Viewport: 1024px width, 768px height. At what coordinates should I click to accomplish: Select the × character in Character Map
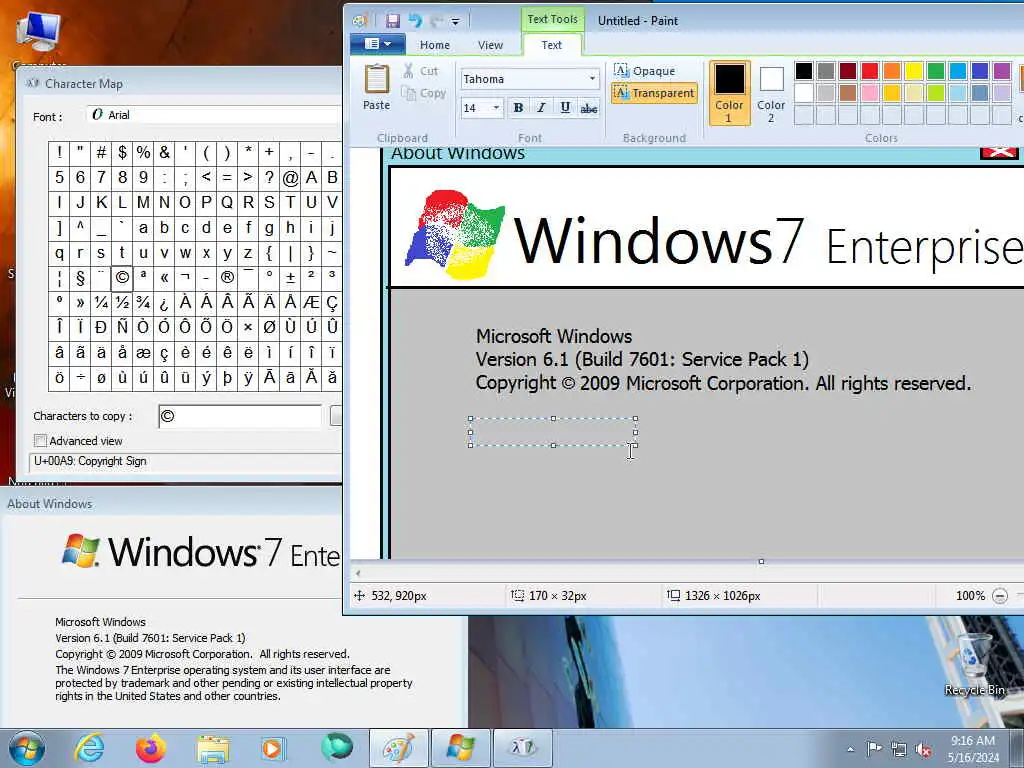pos(248,327)
